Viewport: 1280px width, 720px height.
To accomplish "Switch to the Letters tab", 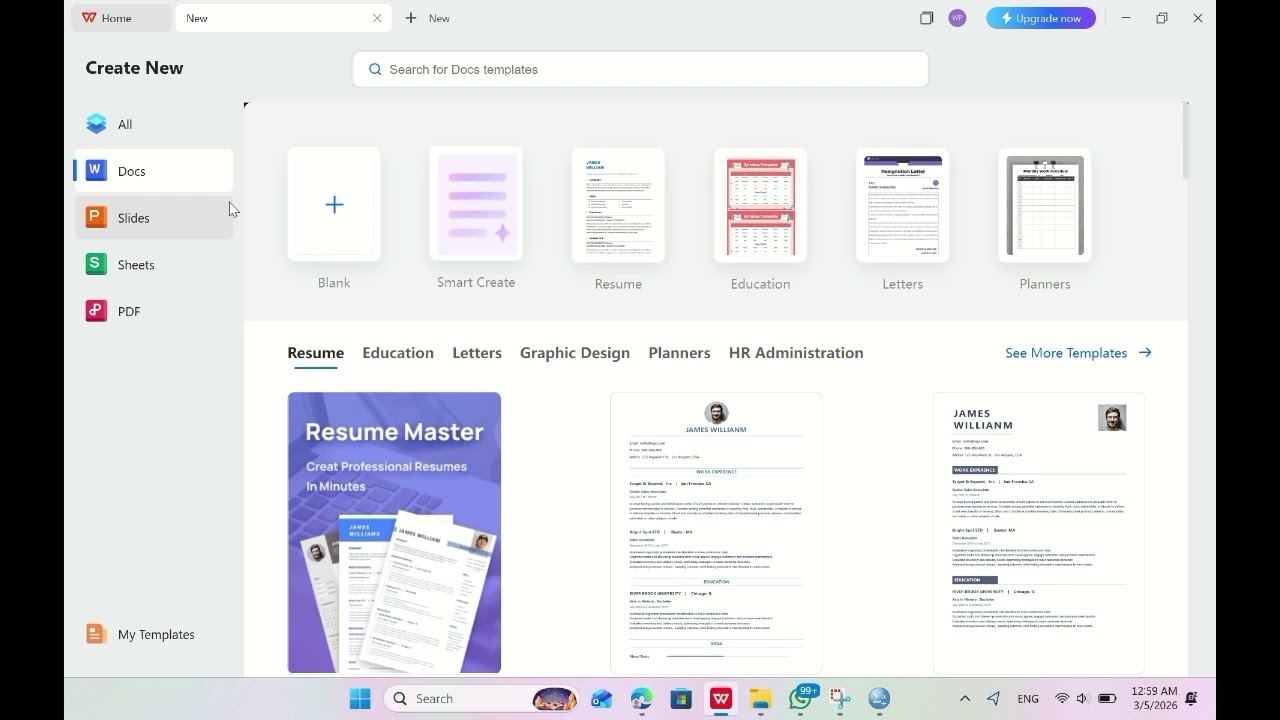I will click(x=477, y=353).
